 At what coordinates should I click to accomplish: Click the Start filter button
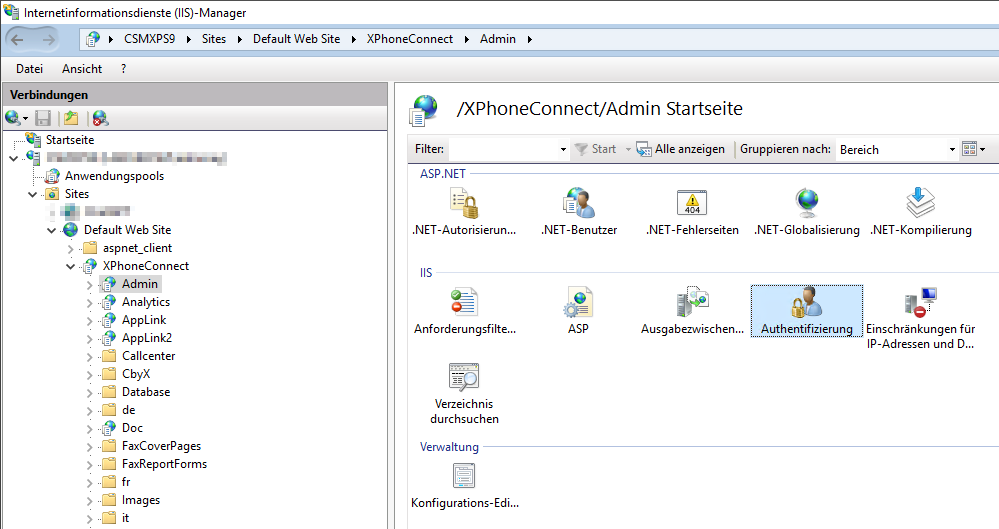[595, 149]
